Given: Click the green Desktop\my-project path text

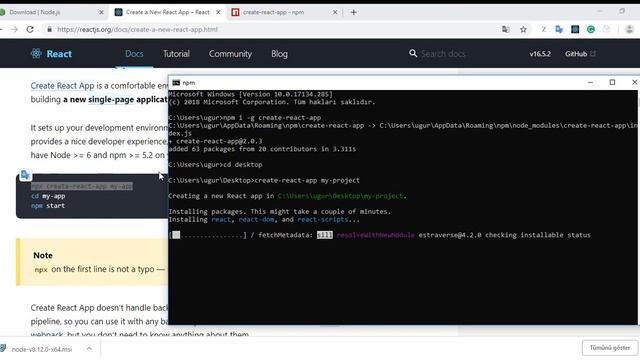Looking at the screenshot, I should point(340,196).
